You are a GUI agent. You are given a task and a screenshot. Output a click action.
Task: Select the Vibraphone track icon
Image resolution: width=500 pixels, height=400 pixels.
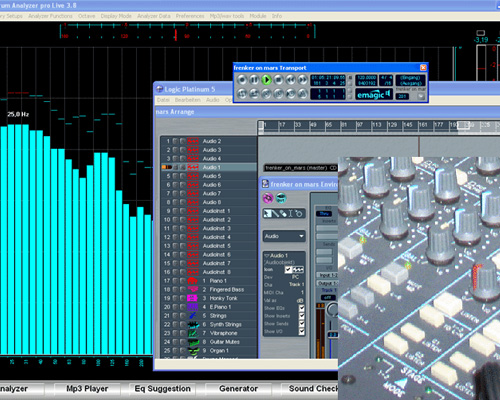[x=193, y=333]
